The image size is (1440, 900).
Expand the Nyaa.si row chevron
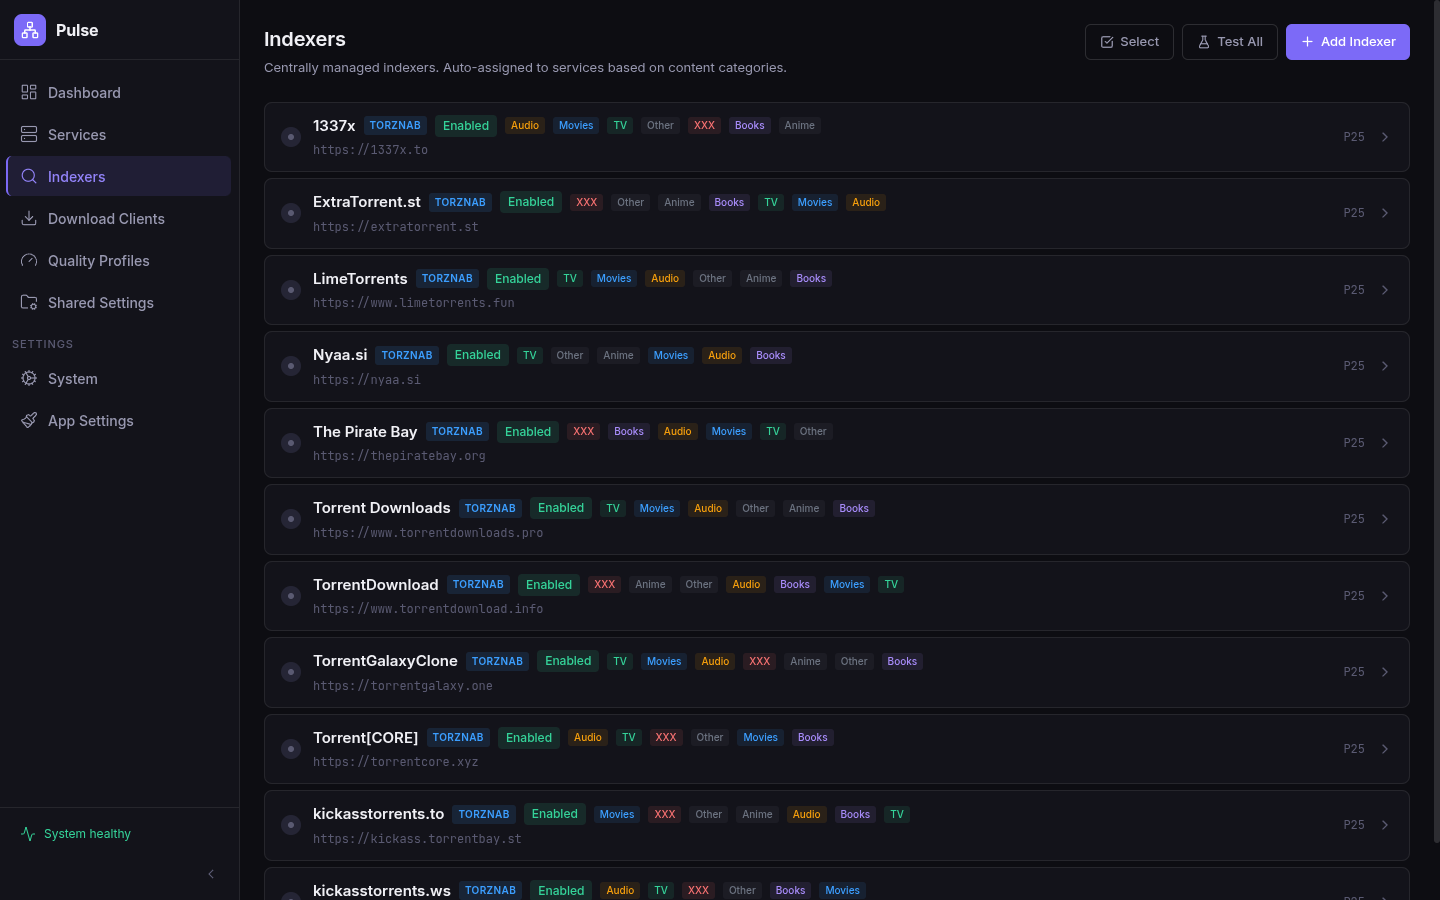1385,366
